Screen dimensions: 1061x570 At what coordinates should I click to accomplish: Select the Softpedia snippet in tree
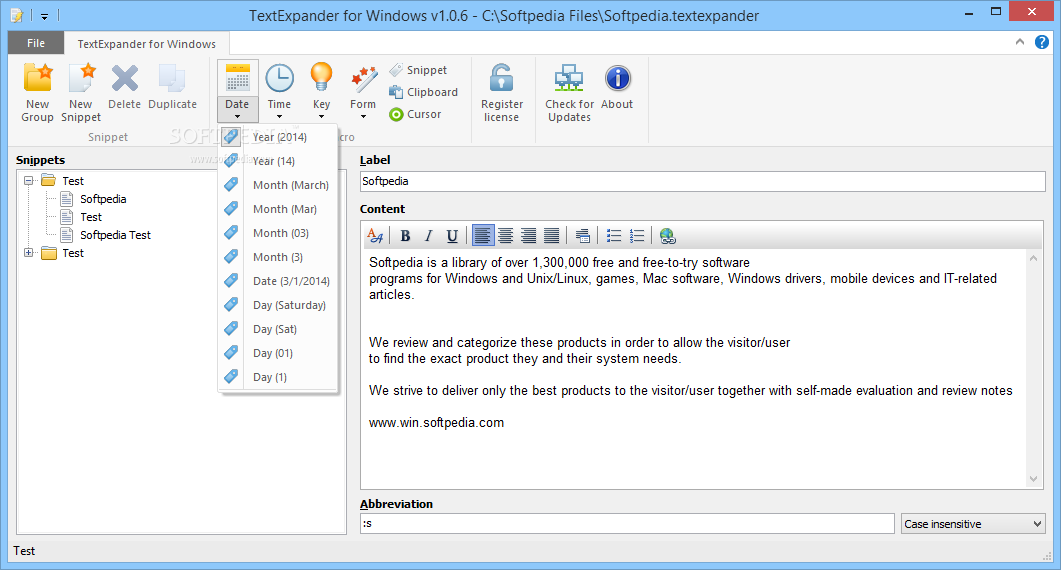coord(93,199)
